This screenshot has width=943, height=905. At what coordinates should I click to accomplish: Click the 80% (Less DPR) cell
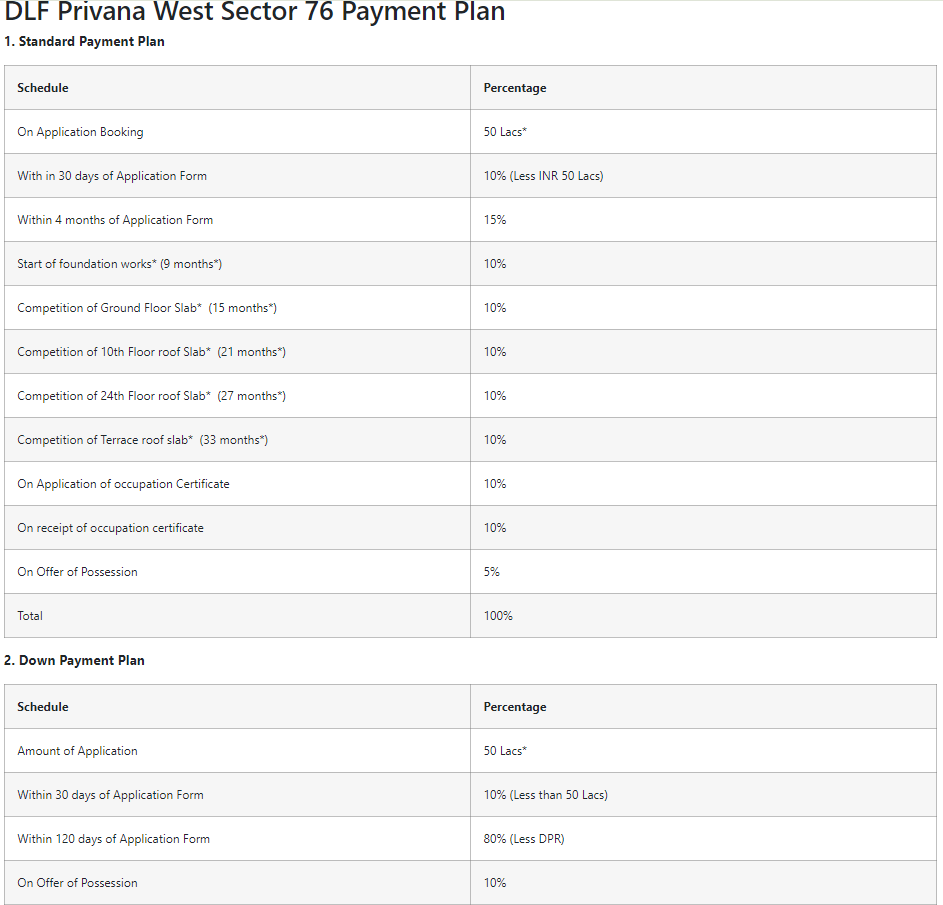click(x=703, y=838)
